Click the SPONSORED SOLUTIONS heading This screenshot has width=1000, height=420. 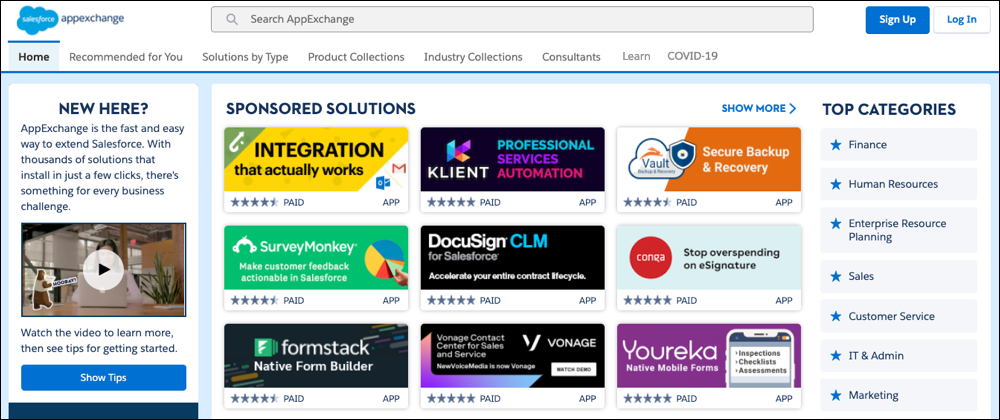point(321,108)
